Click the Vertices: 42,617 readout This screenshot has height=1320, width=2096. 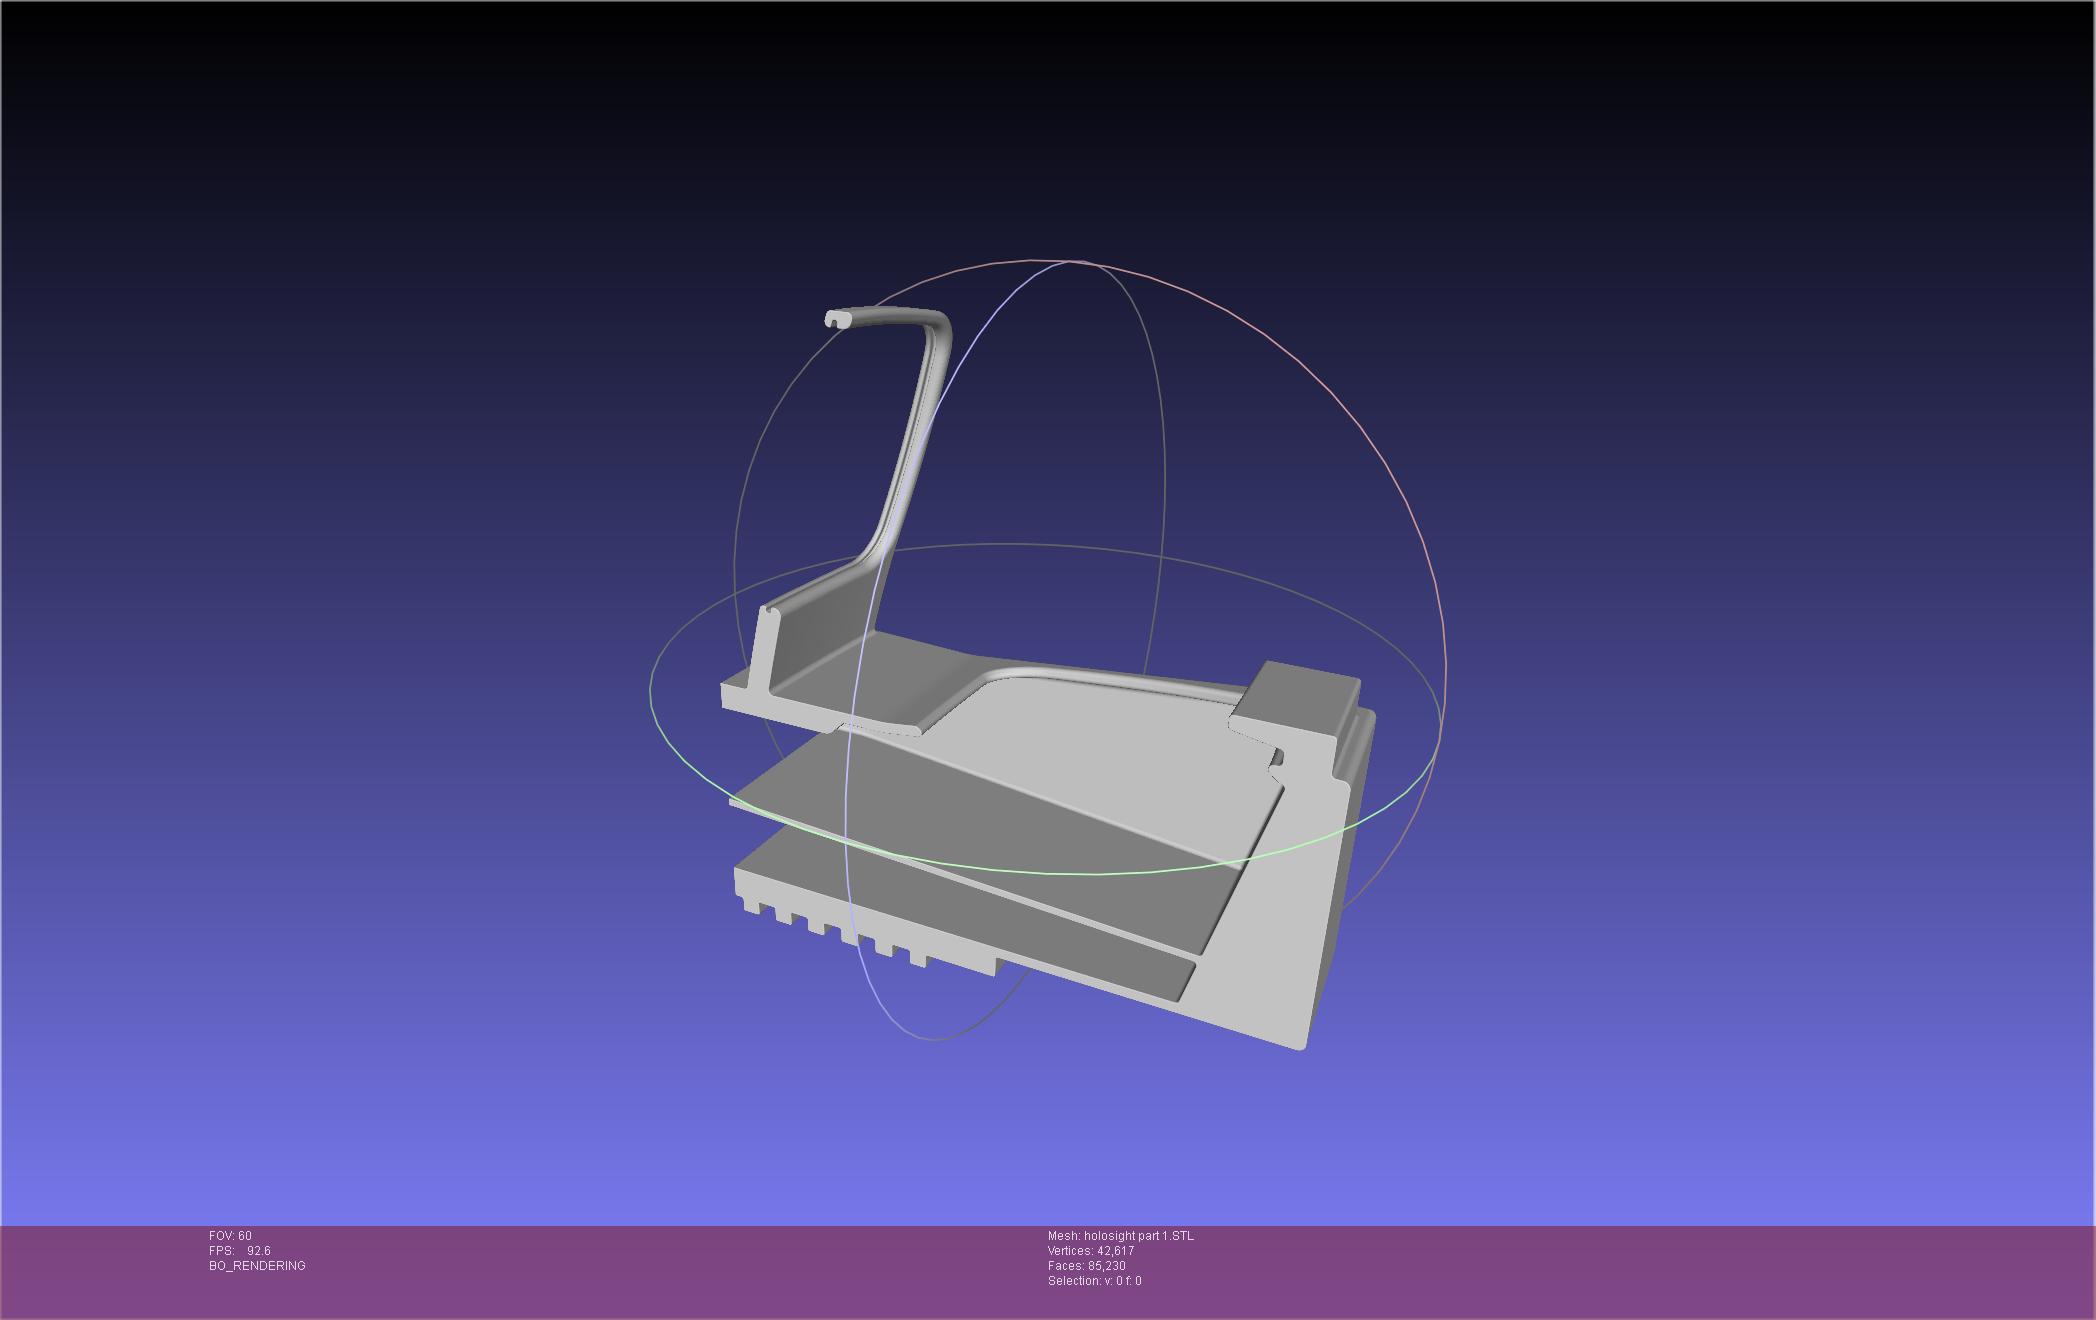(x=1090, y=1251)
